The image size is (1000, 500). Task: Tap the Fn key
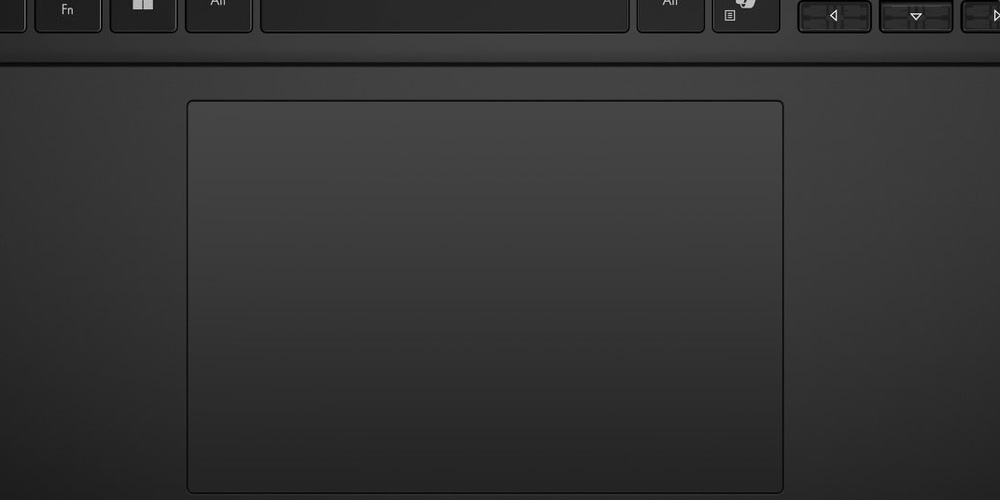click(x=68, y=15)
